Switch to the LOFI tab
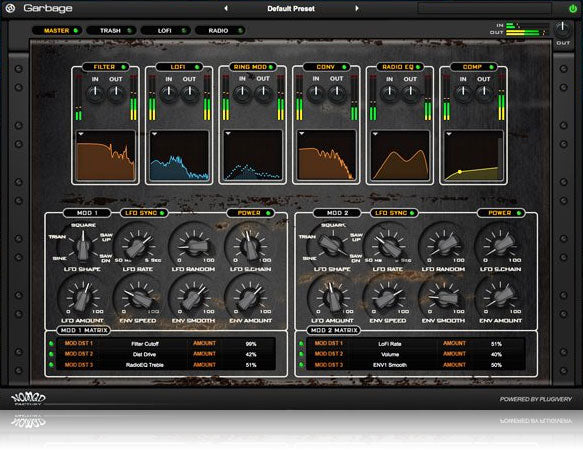The width and height of the screenshot is (583, 450). (165, 30)
